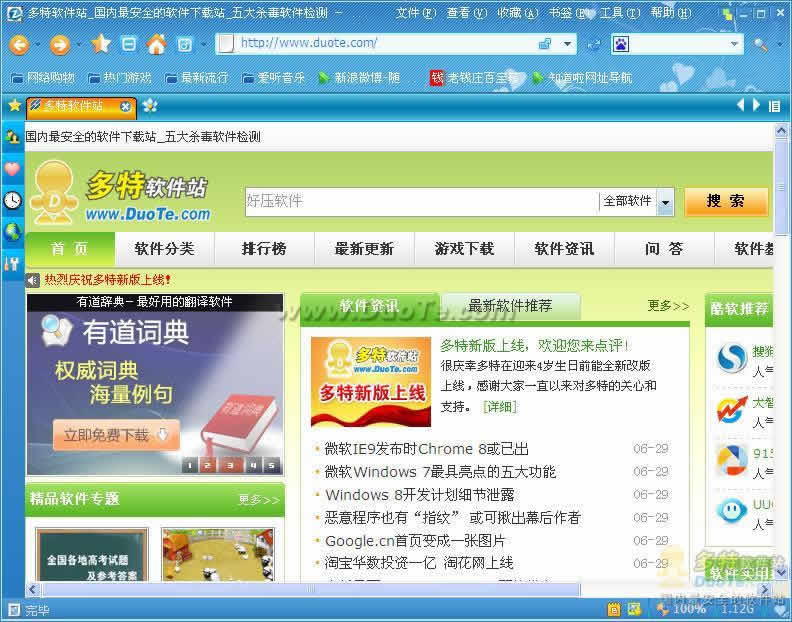Click the refresh icon next to address bar
The height and width of the screenshot is (622, 792).
point(594,45)
